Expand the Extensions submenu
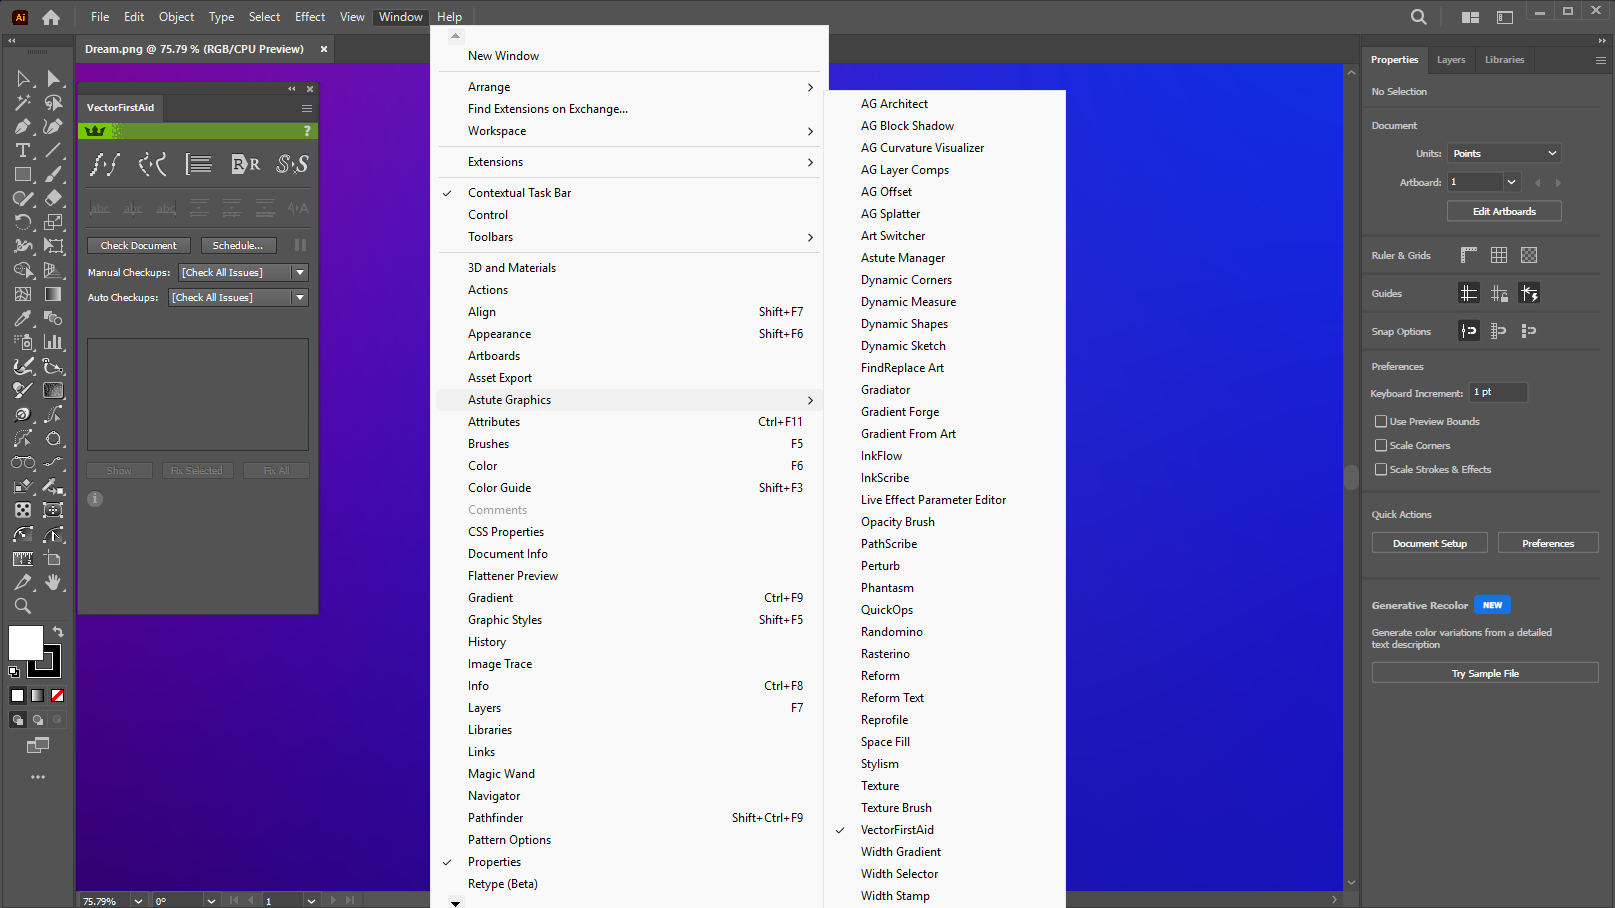The width and height of the screenshot is (1615, 908). point(629,162)
